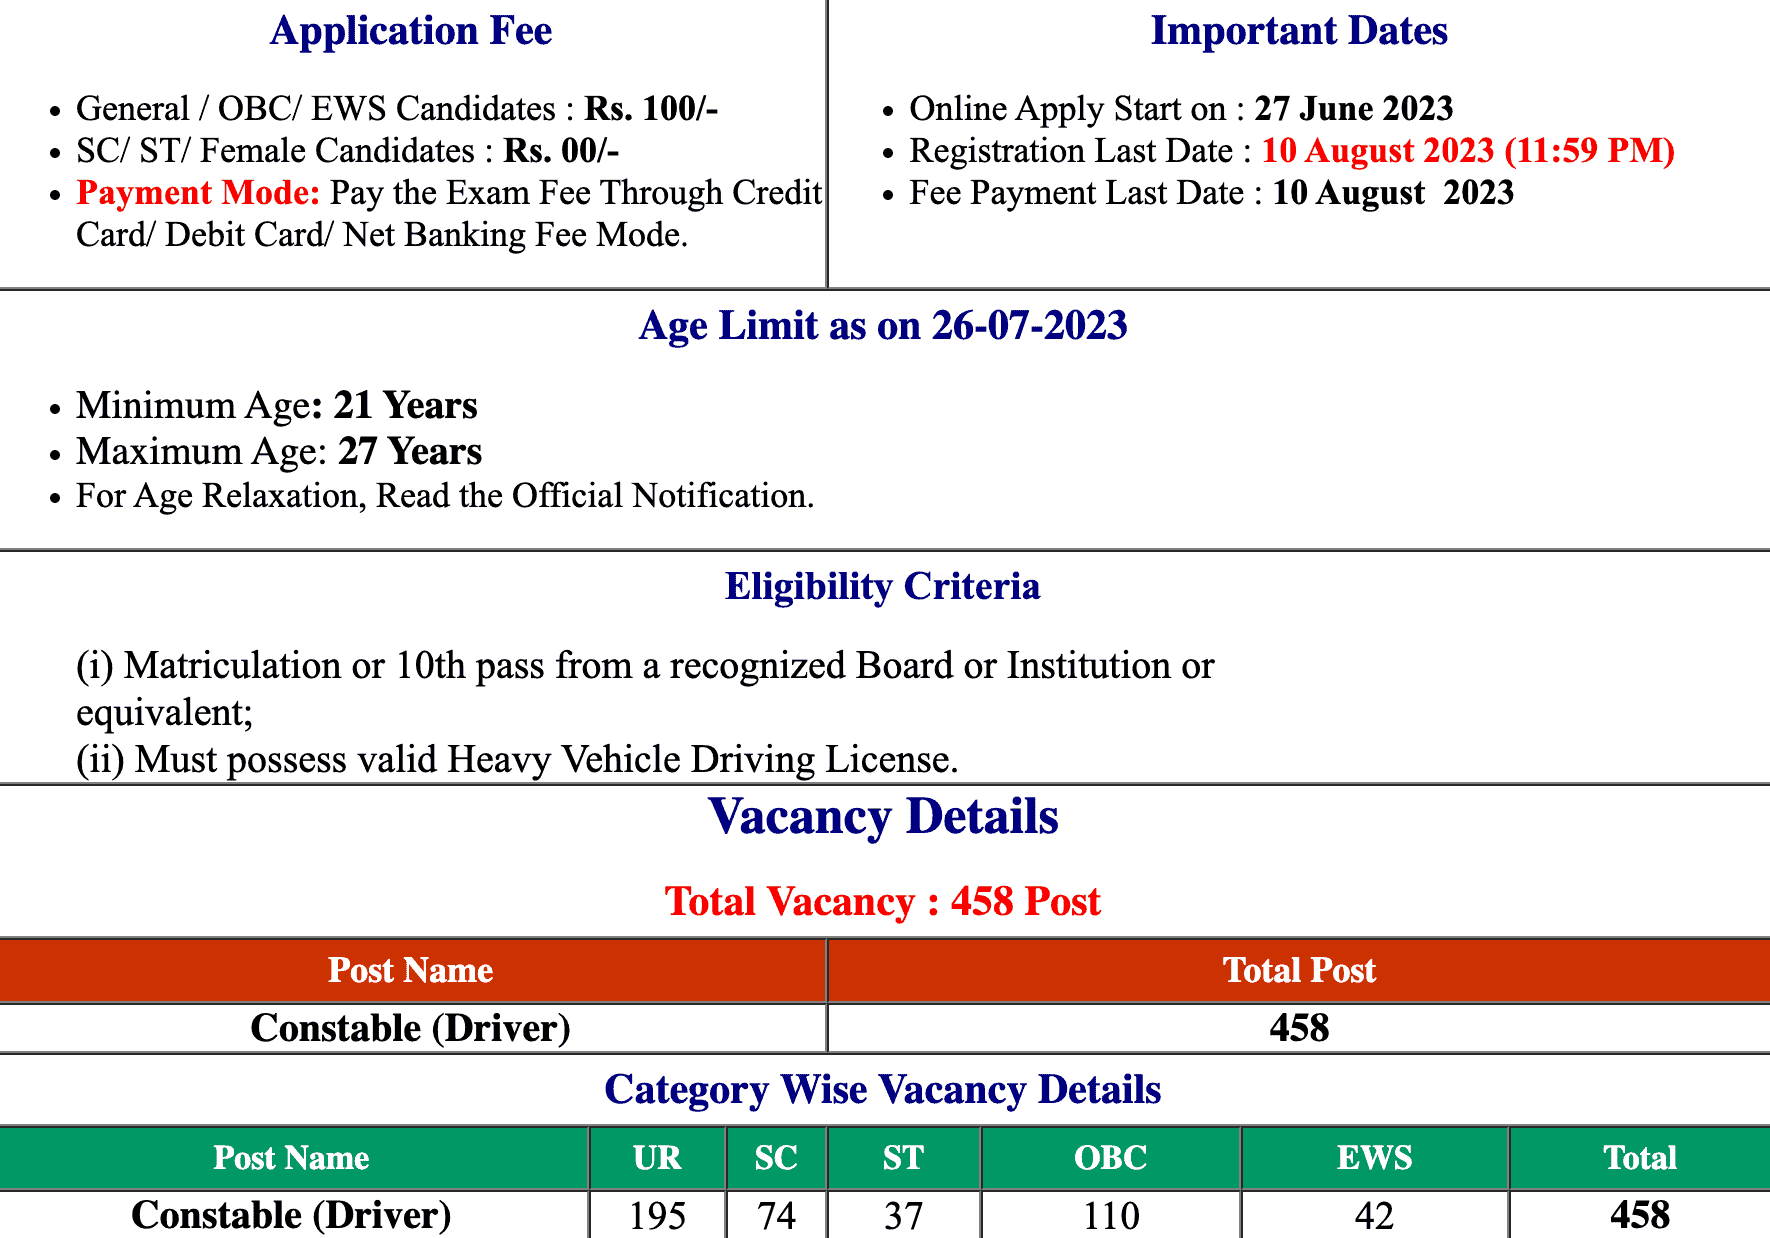Click the 27 June 2023 start date

(1353, 108)
